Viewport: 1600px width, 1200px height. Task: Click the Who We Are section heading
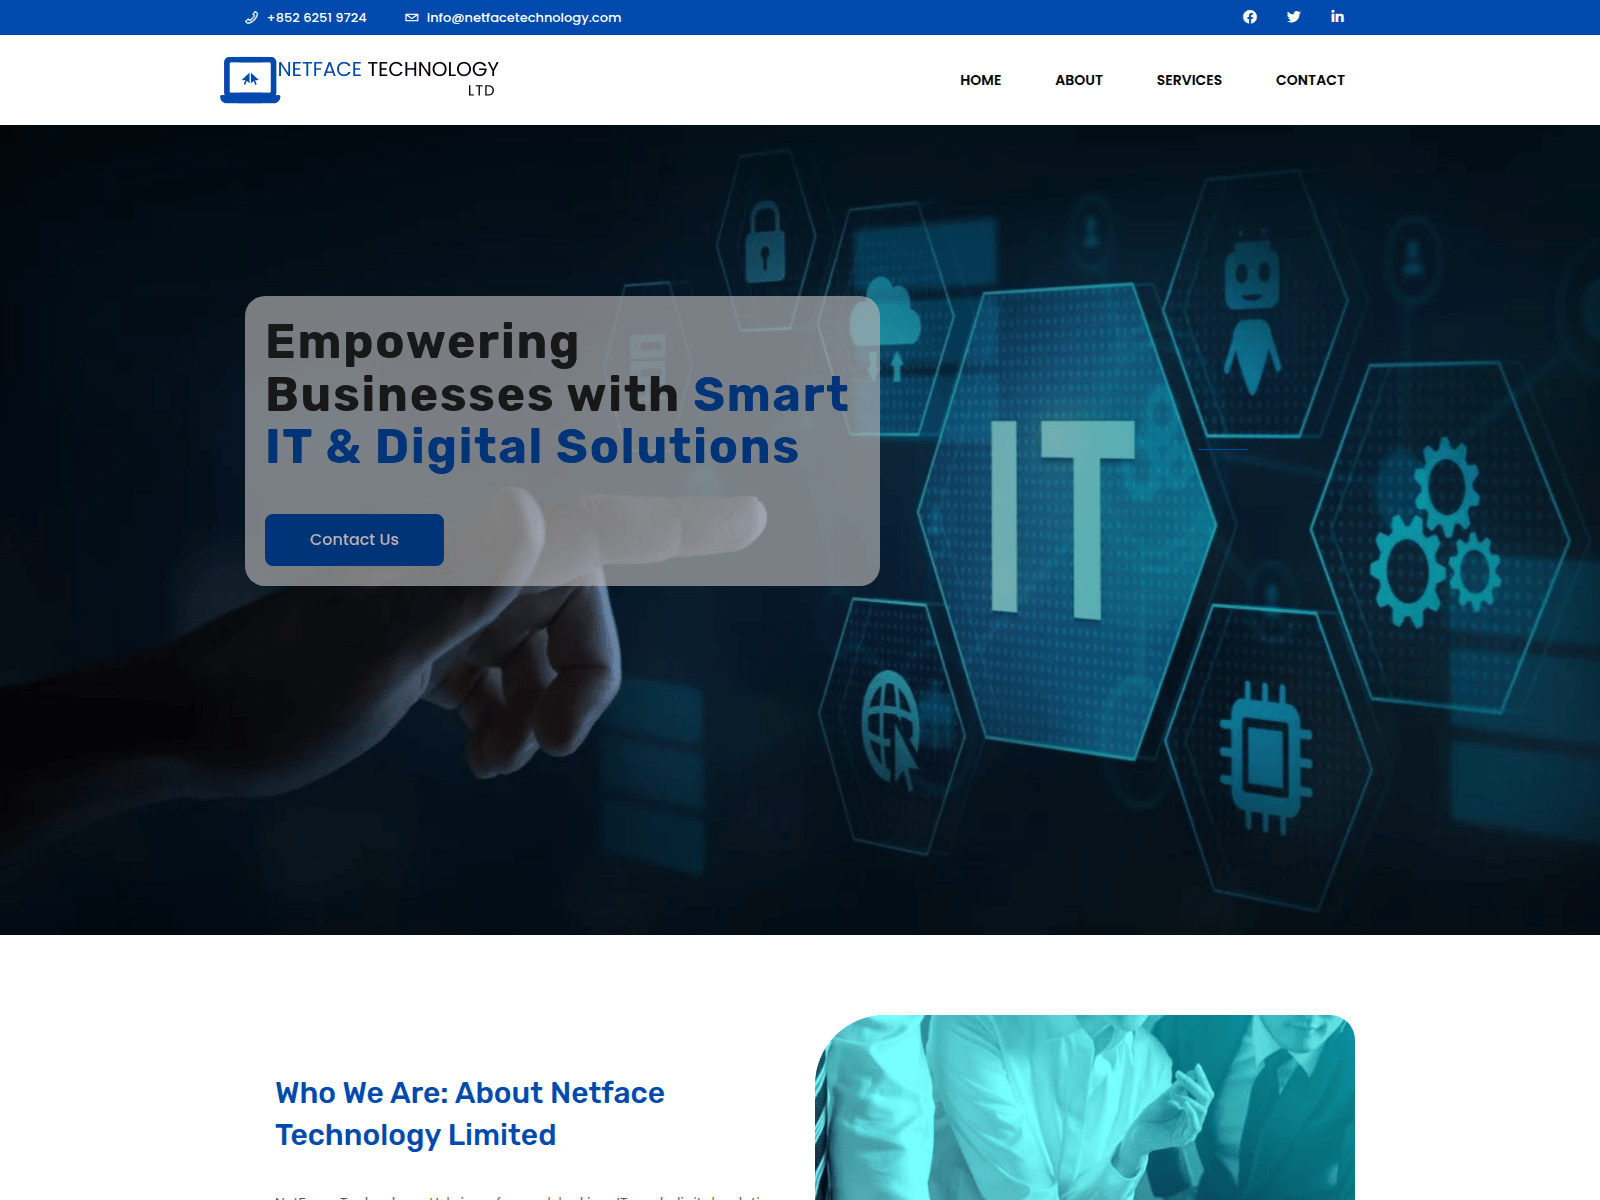[x=469, y=1113]
